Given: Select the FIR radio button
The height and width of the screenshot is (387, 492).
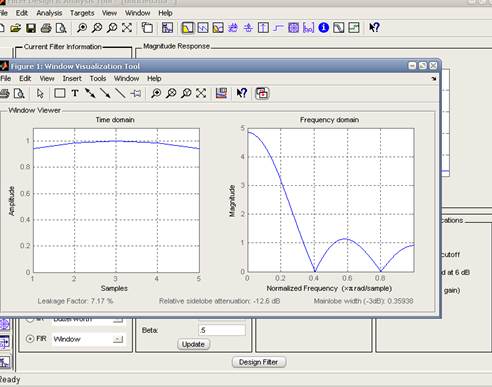Looking at the screenshot, I should pyautogui.click(x=30, y=339).
